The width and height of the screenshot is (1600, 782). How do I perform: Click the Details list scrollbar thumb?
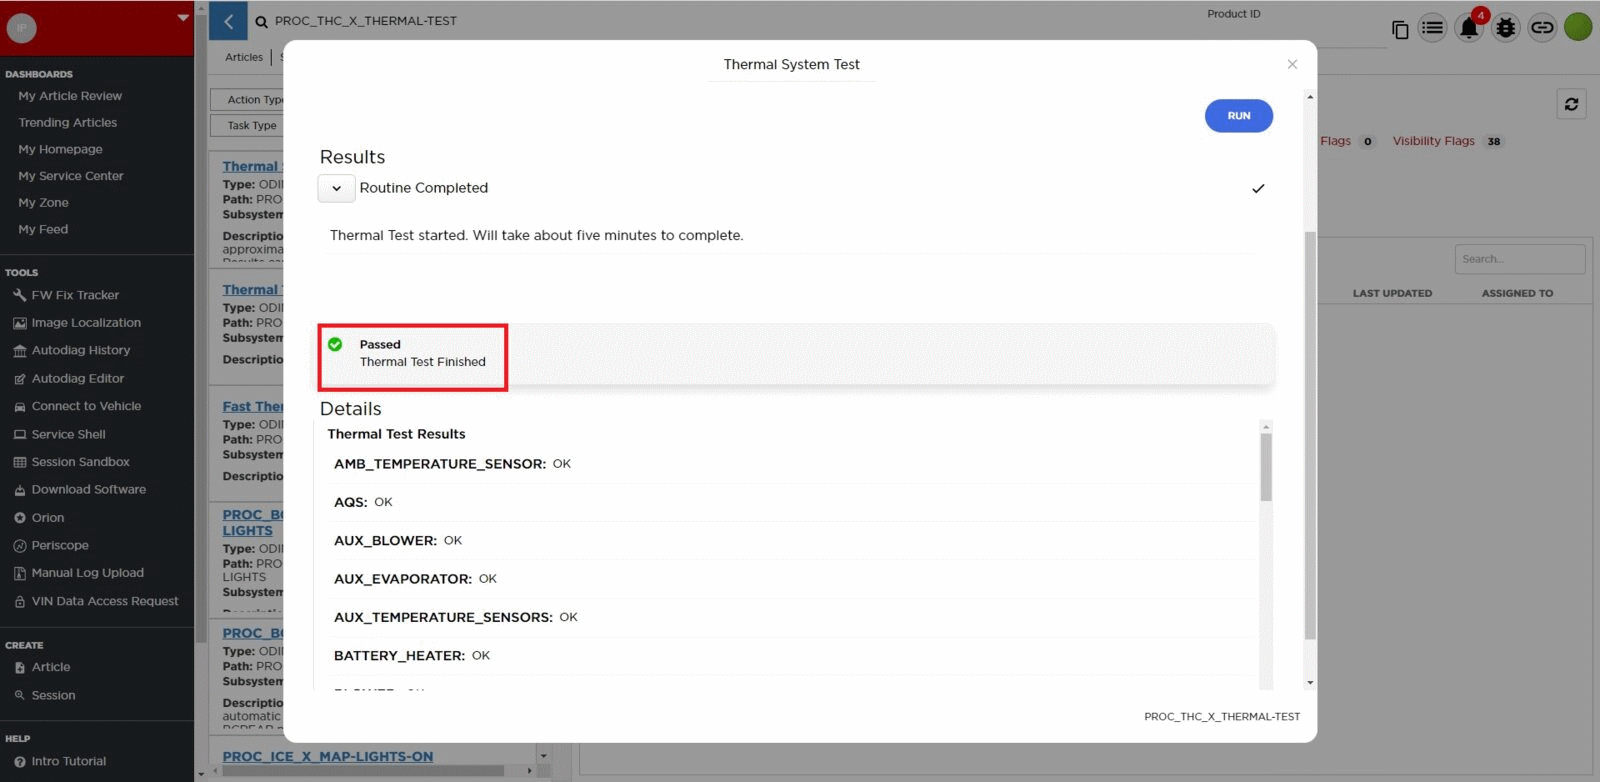point(1266,466)
